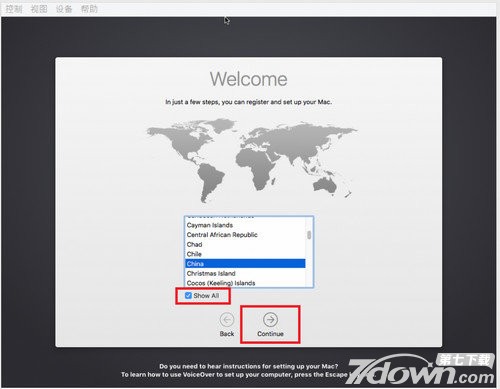Open the 视图 menu
This screenshot has width=500, height=389.
tap(39, 9)
